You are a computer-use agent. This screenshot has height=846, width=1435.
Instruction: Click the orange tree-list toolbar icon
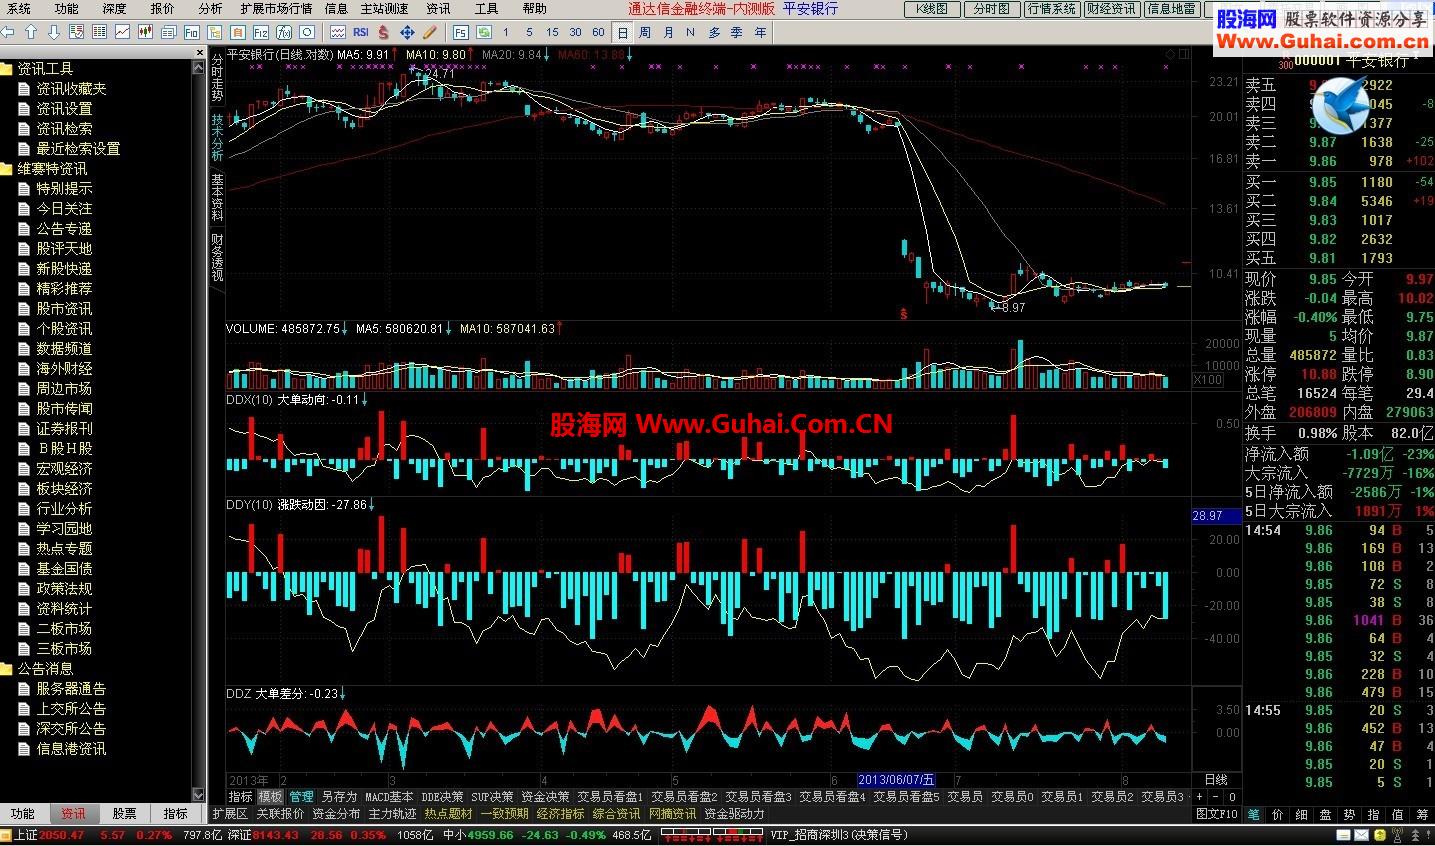(215, 32)
